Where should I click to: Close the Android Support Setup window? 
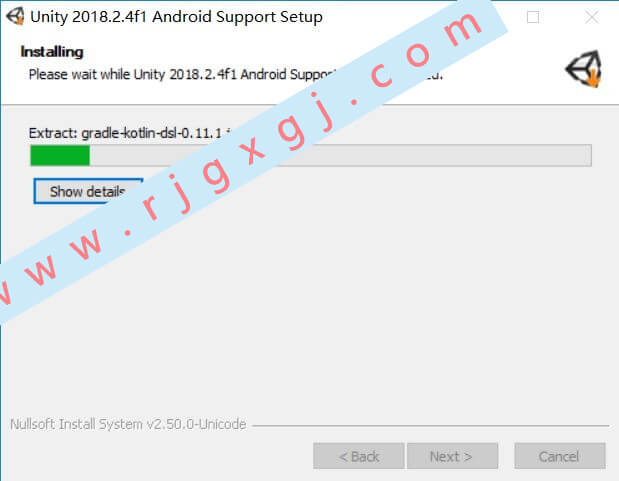tap(592, 17)
